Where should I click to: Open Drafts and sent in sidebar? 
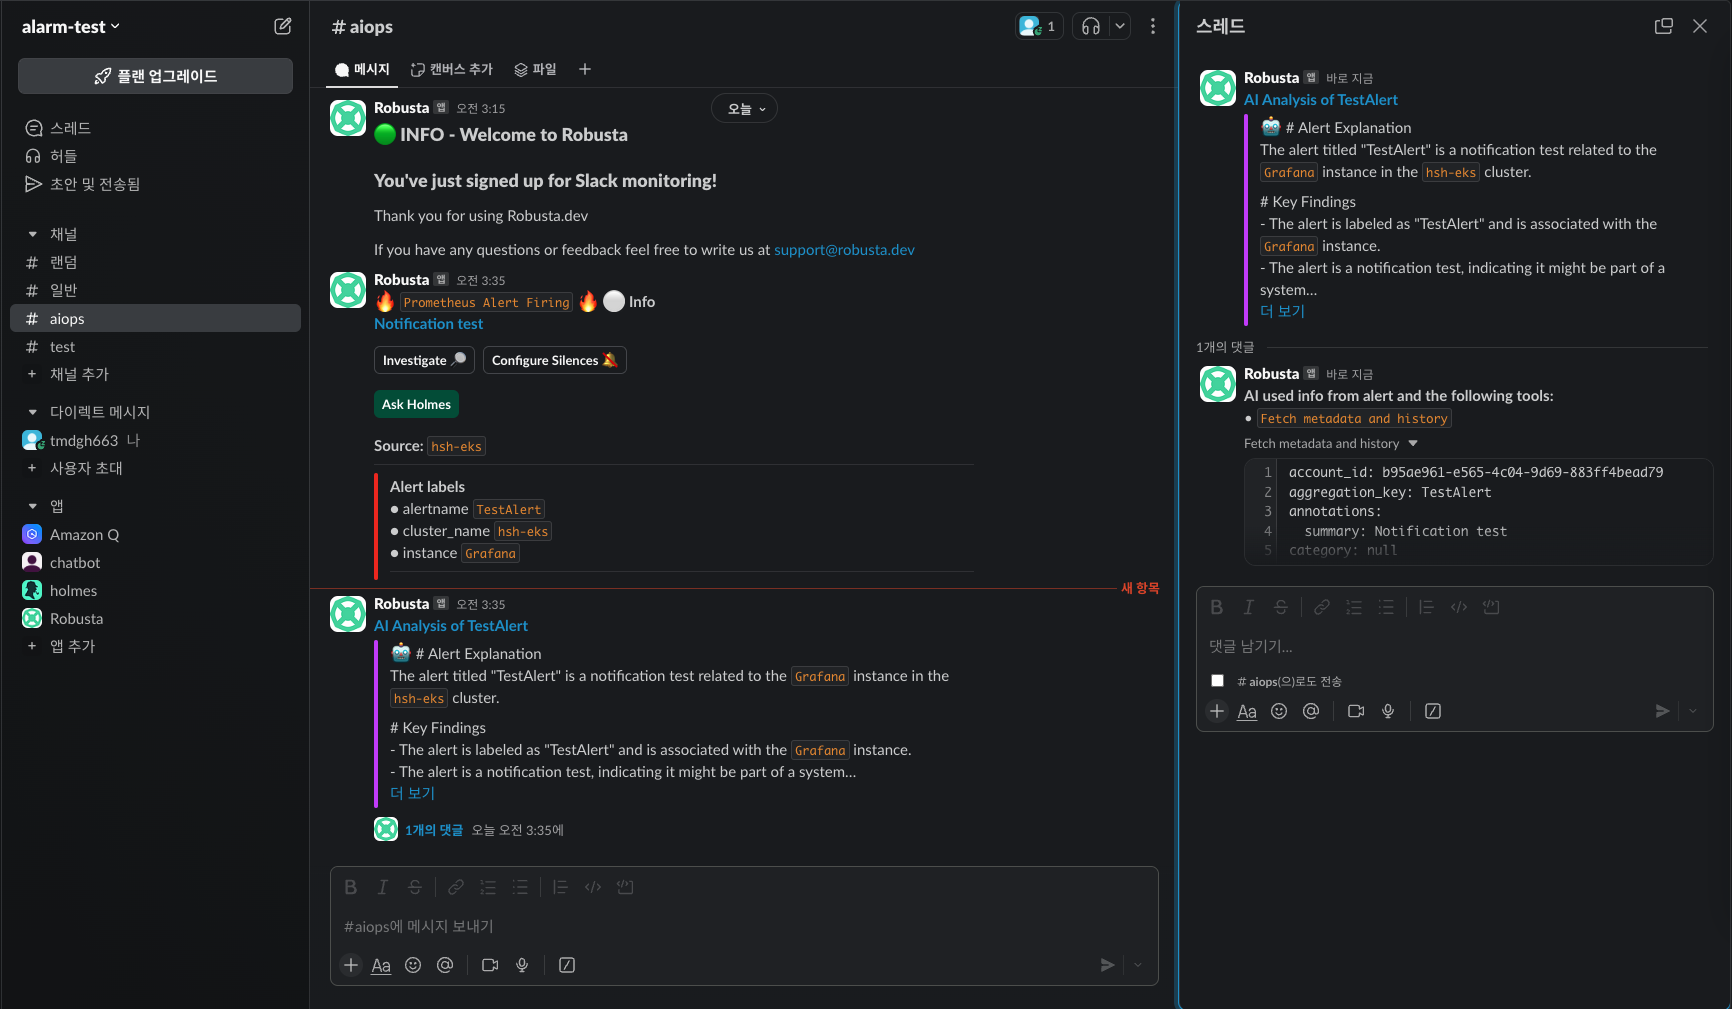click(155, 184)
